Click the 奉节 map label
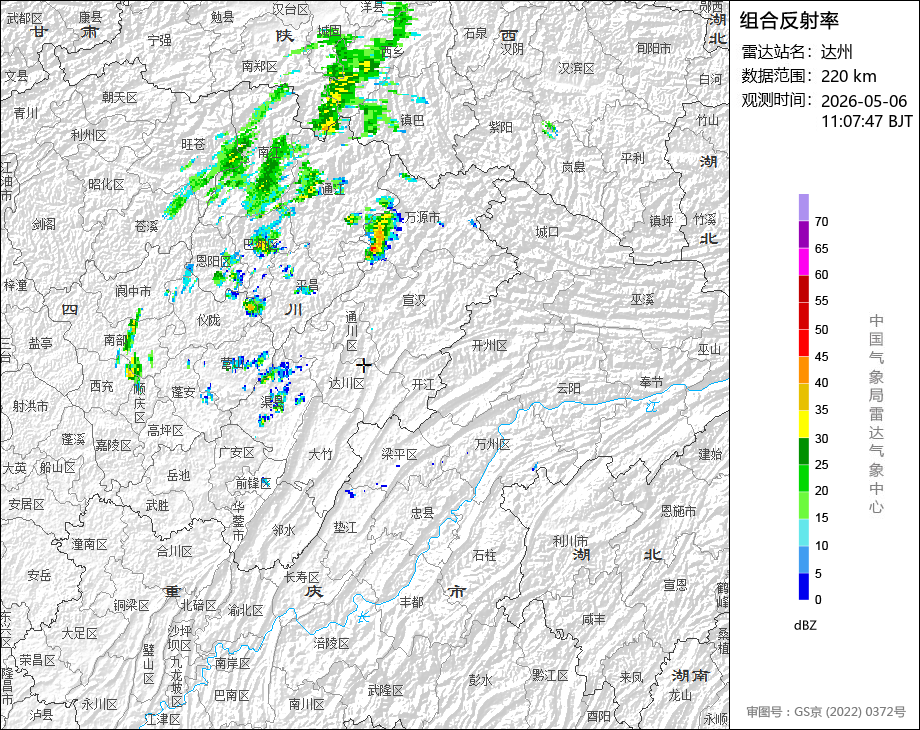The width and height of the screenshot is (920, 730). 651,382
